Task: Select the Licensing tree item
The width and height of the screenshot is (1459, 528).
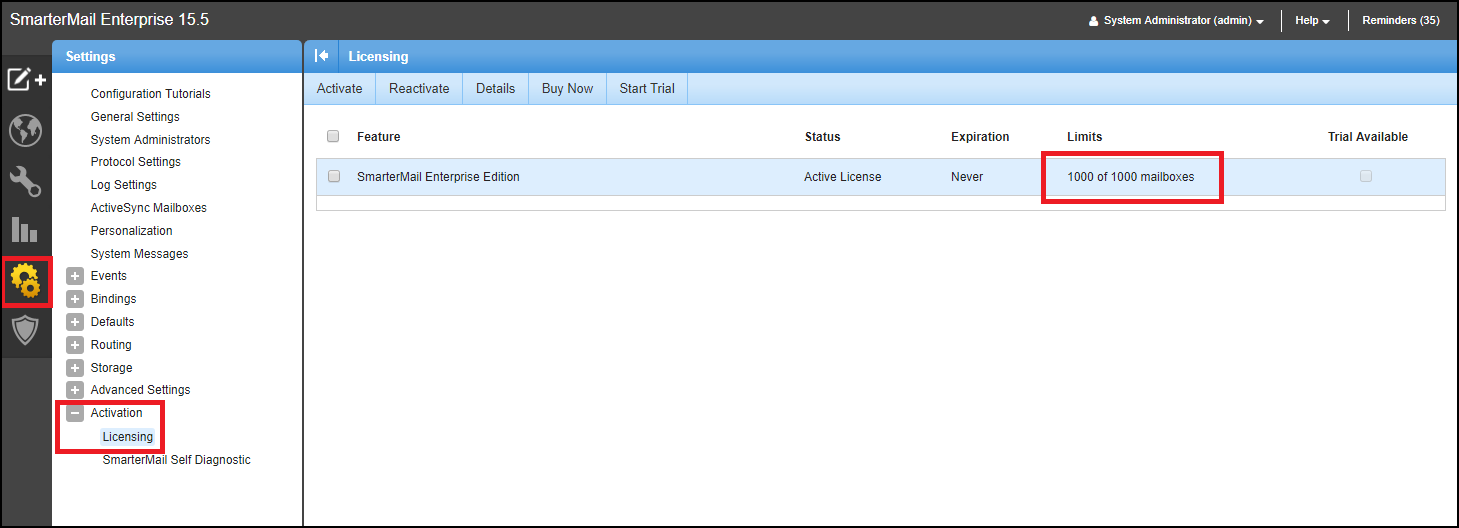Action: pyautogui.click(x=128, y=437)
